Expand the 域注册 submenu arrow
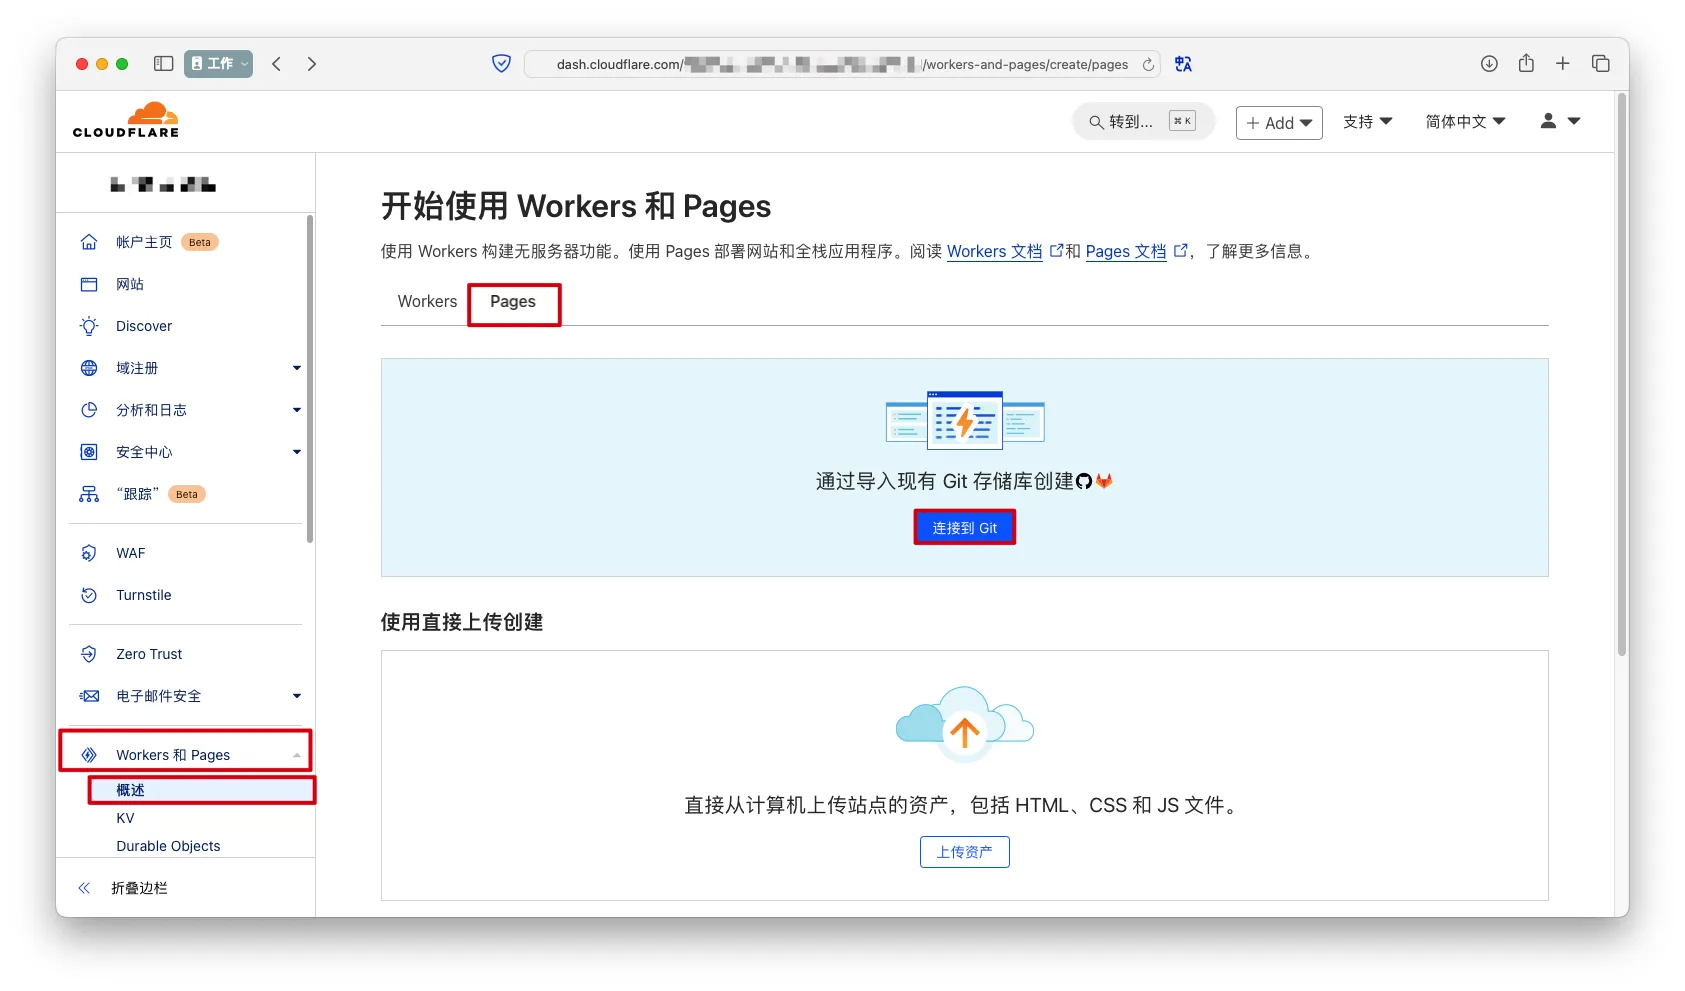 point(297,368)
